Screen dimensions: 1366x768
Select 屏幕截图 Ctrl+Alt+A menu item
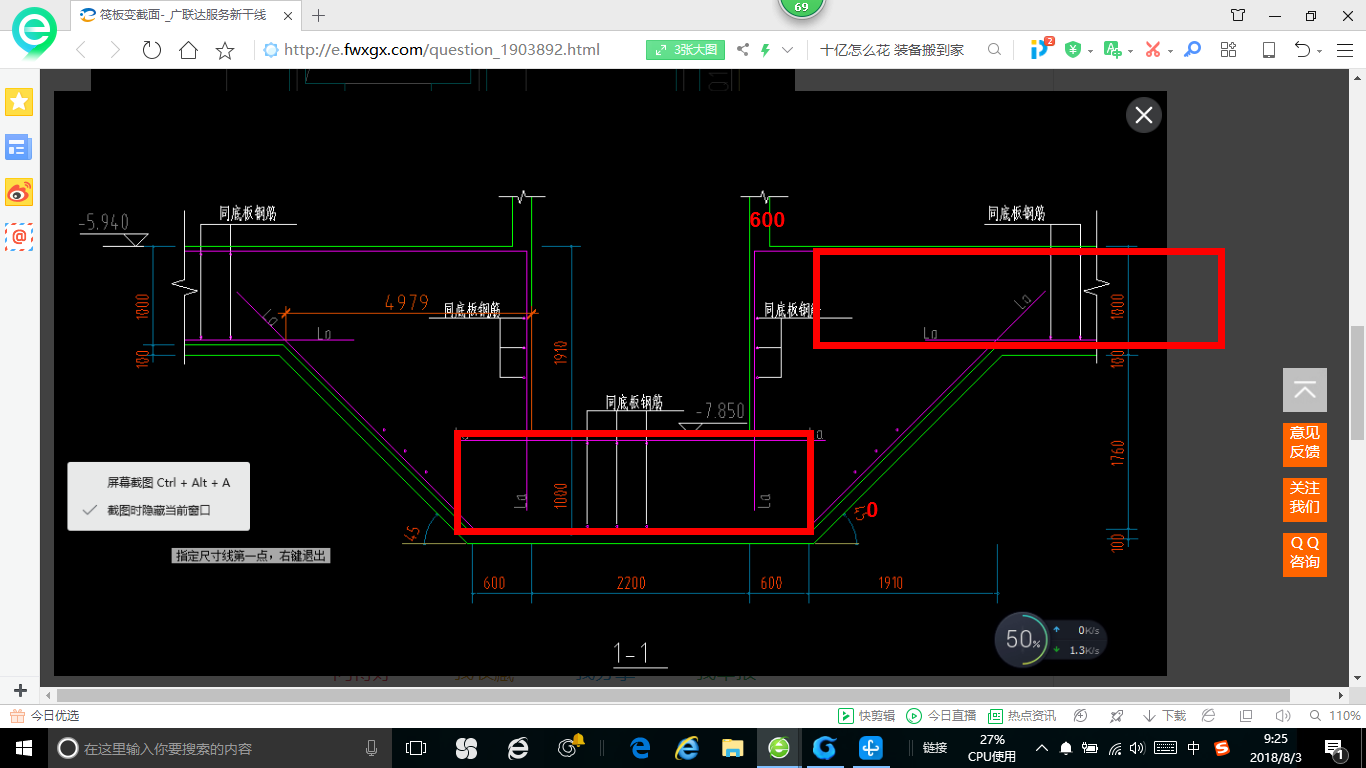(168, 482)
